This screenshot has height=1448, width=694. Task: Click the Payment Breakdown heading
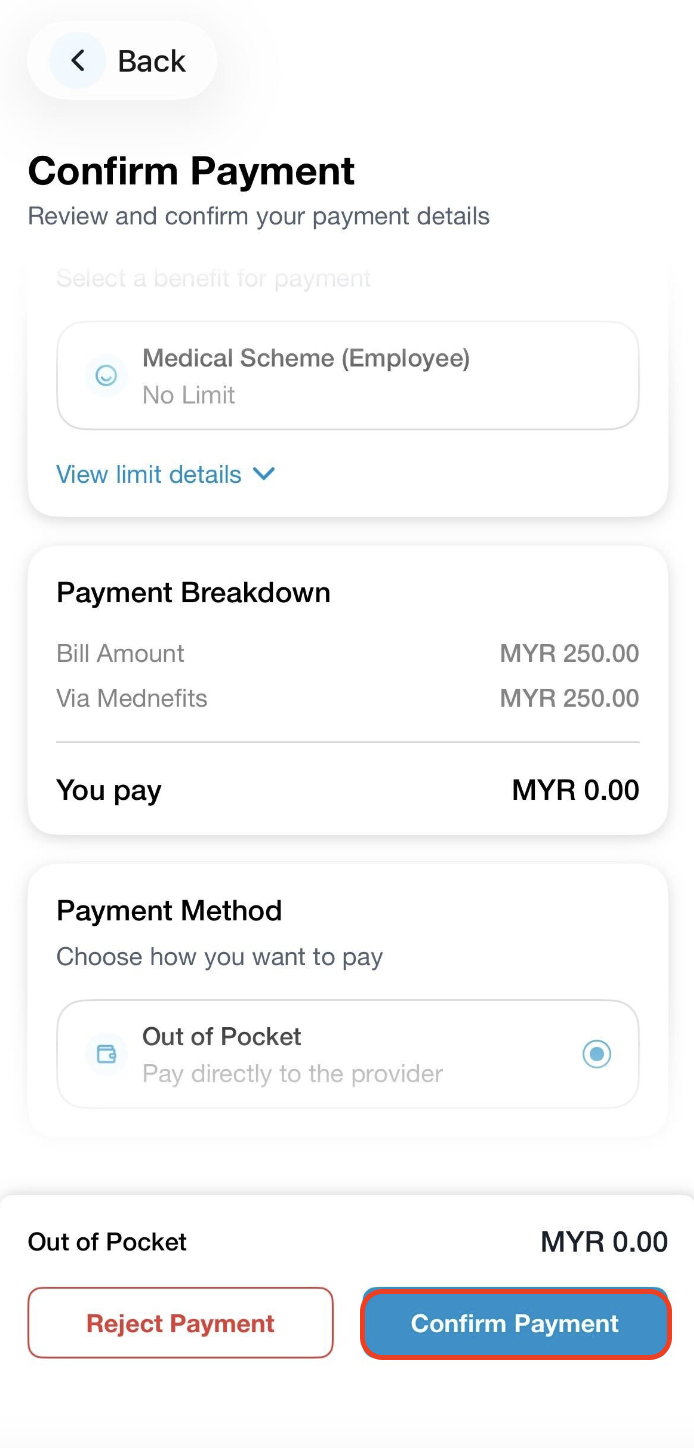pyautogui.click(x=193, y=593)
